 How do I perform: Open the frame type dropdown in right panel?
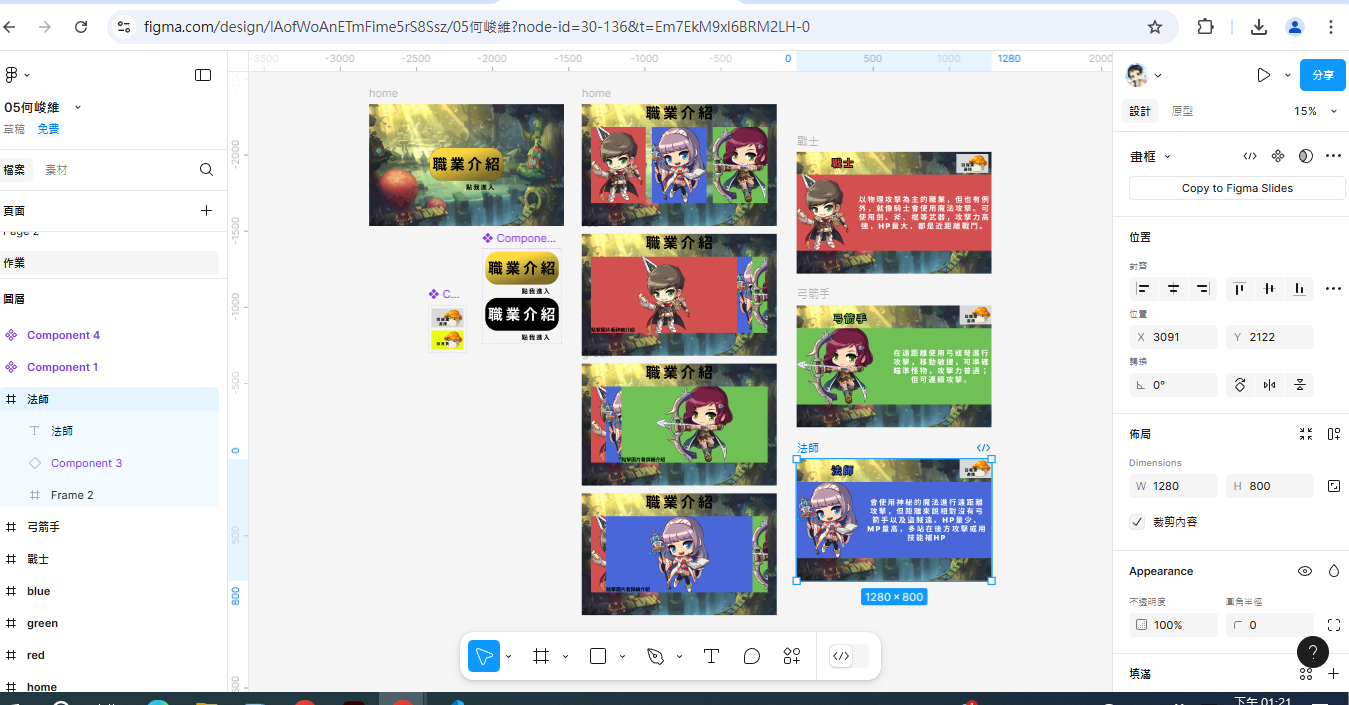point(1150,156)
